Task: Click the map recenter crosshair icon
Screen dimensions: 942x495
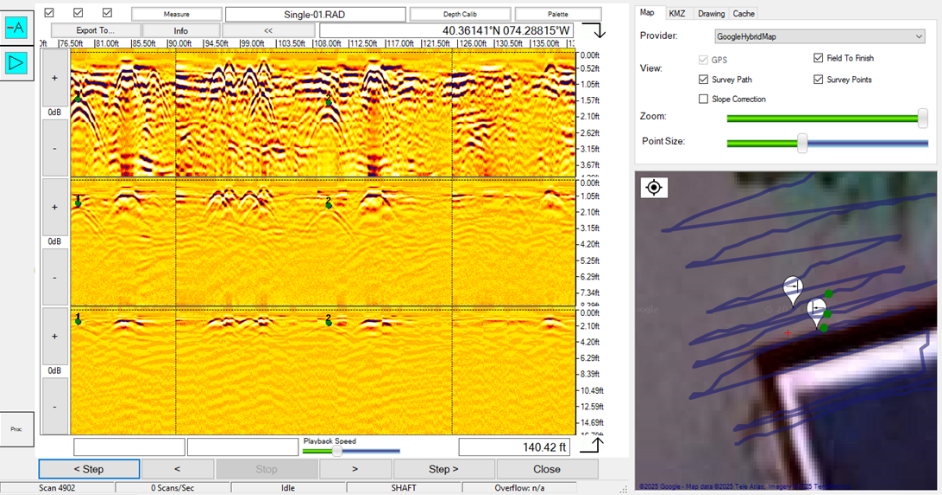Action: [653, 187]
